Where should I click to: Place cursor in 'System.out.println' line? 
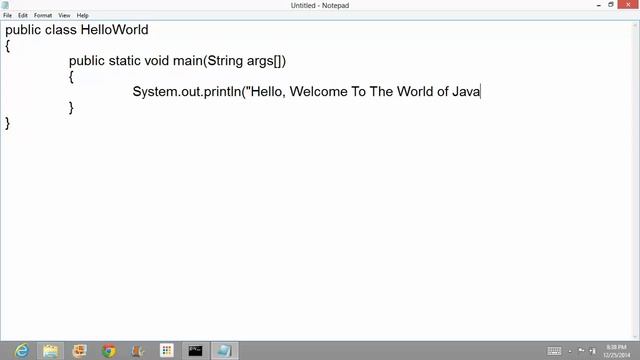point(307,91)
